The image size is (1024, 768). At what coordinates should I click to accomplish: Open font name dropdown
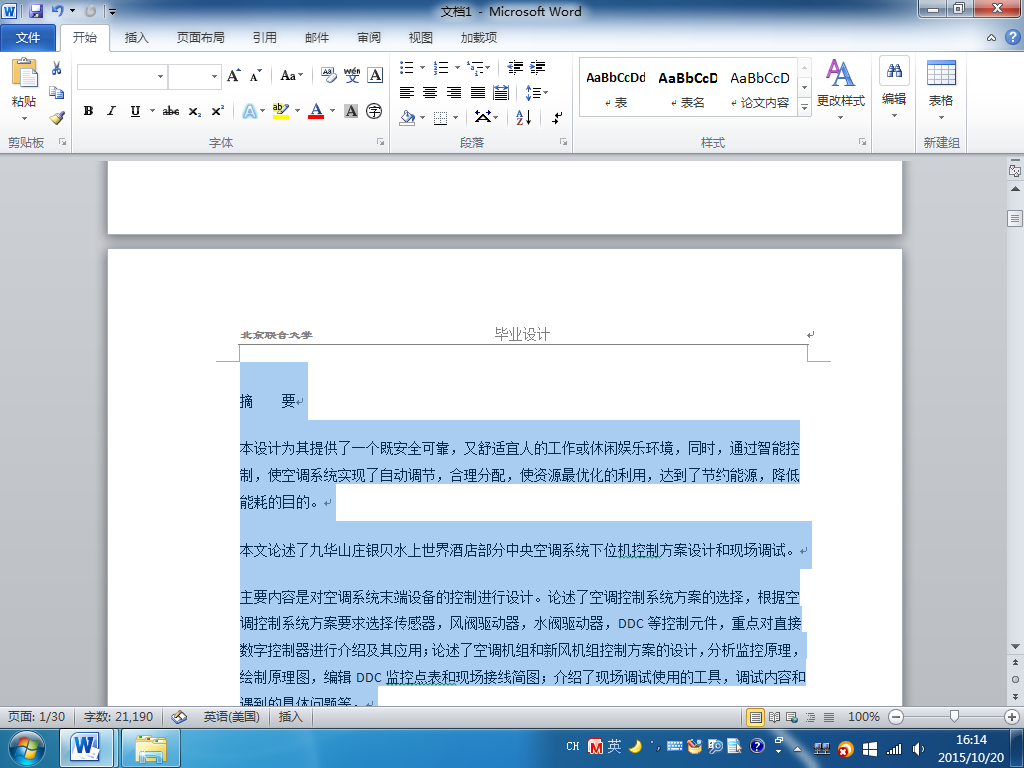point(161,76)
